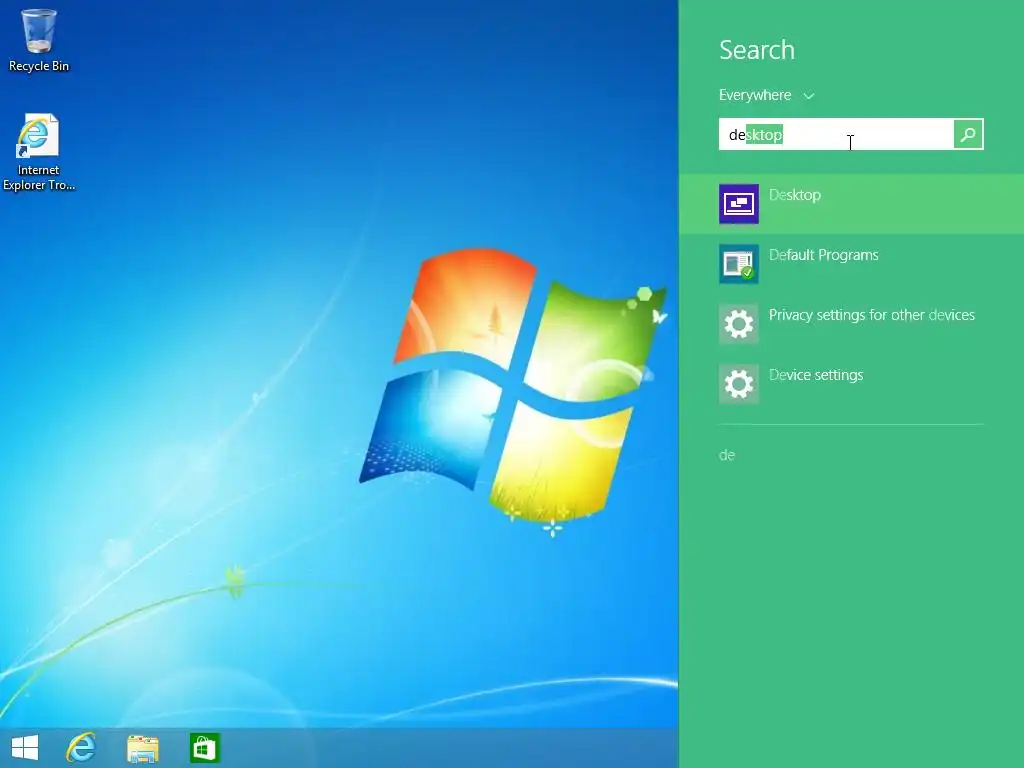Image resolution: width=1024 pixels, height=768 pixels.
Task: Click the Default Programs icon
Action: [739, 264]
